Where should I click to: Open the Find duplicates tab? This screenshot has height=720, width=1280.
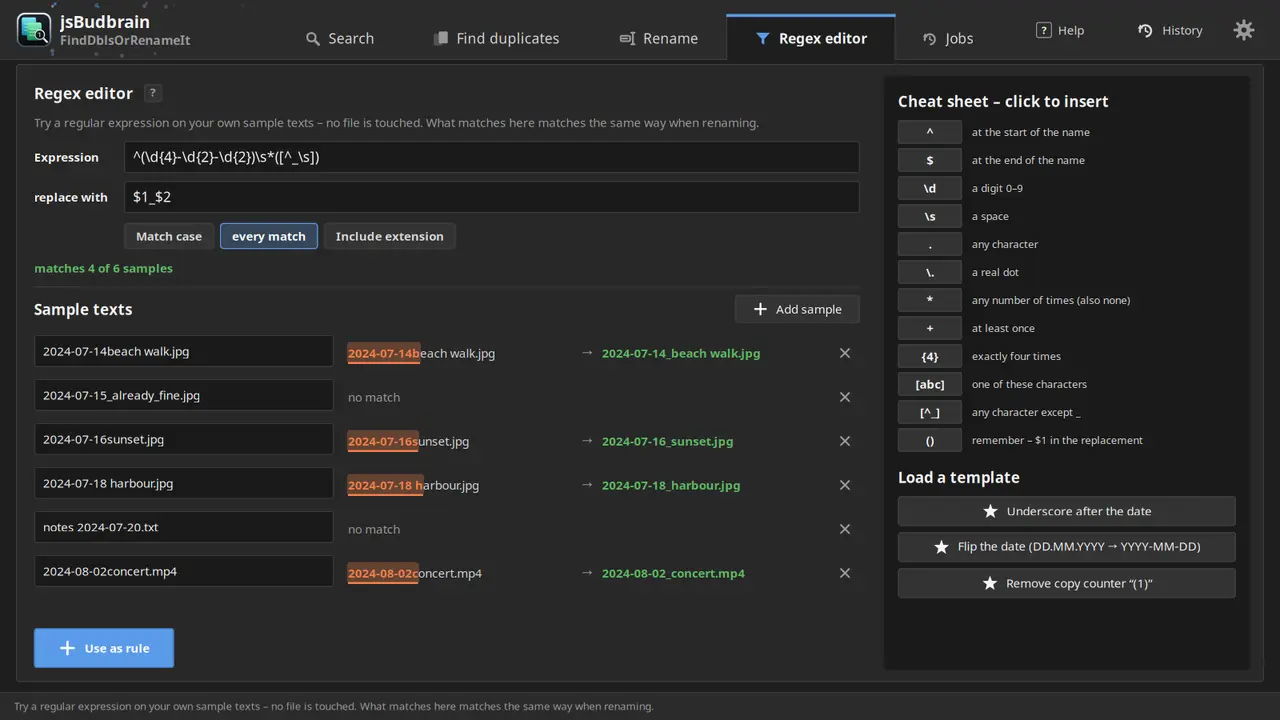496,38
